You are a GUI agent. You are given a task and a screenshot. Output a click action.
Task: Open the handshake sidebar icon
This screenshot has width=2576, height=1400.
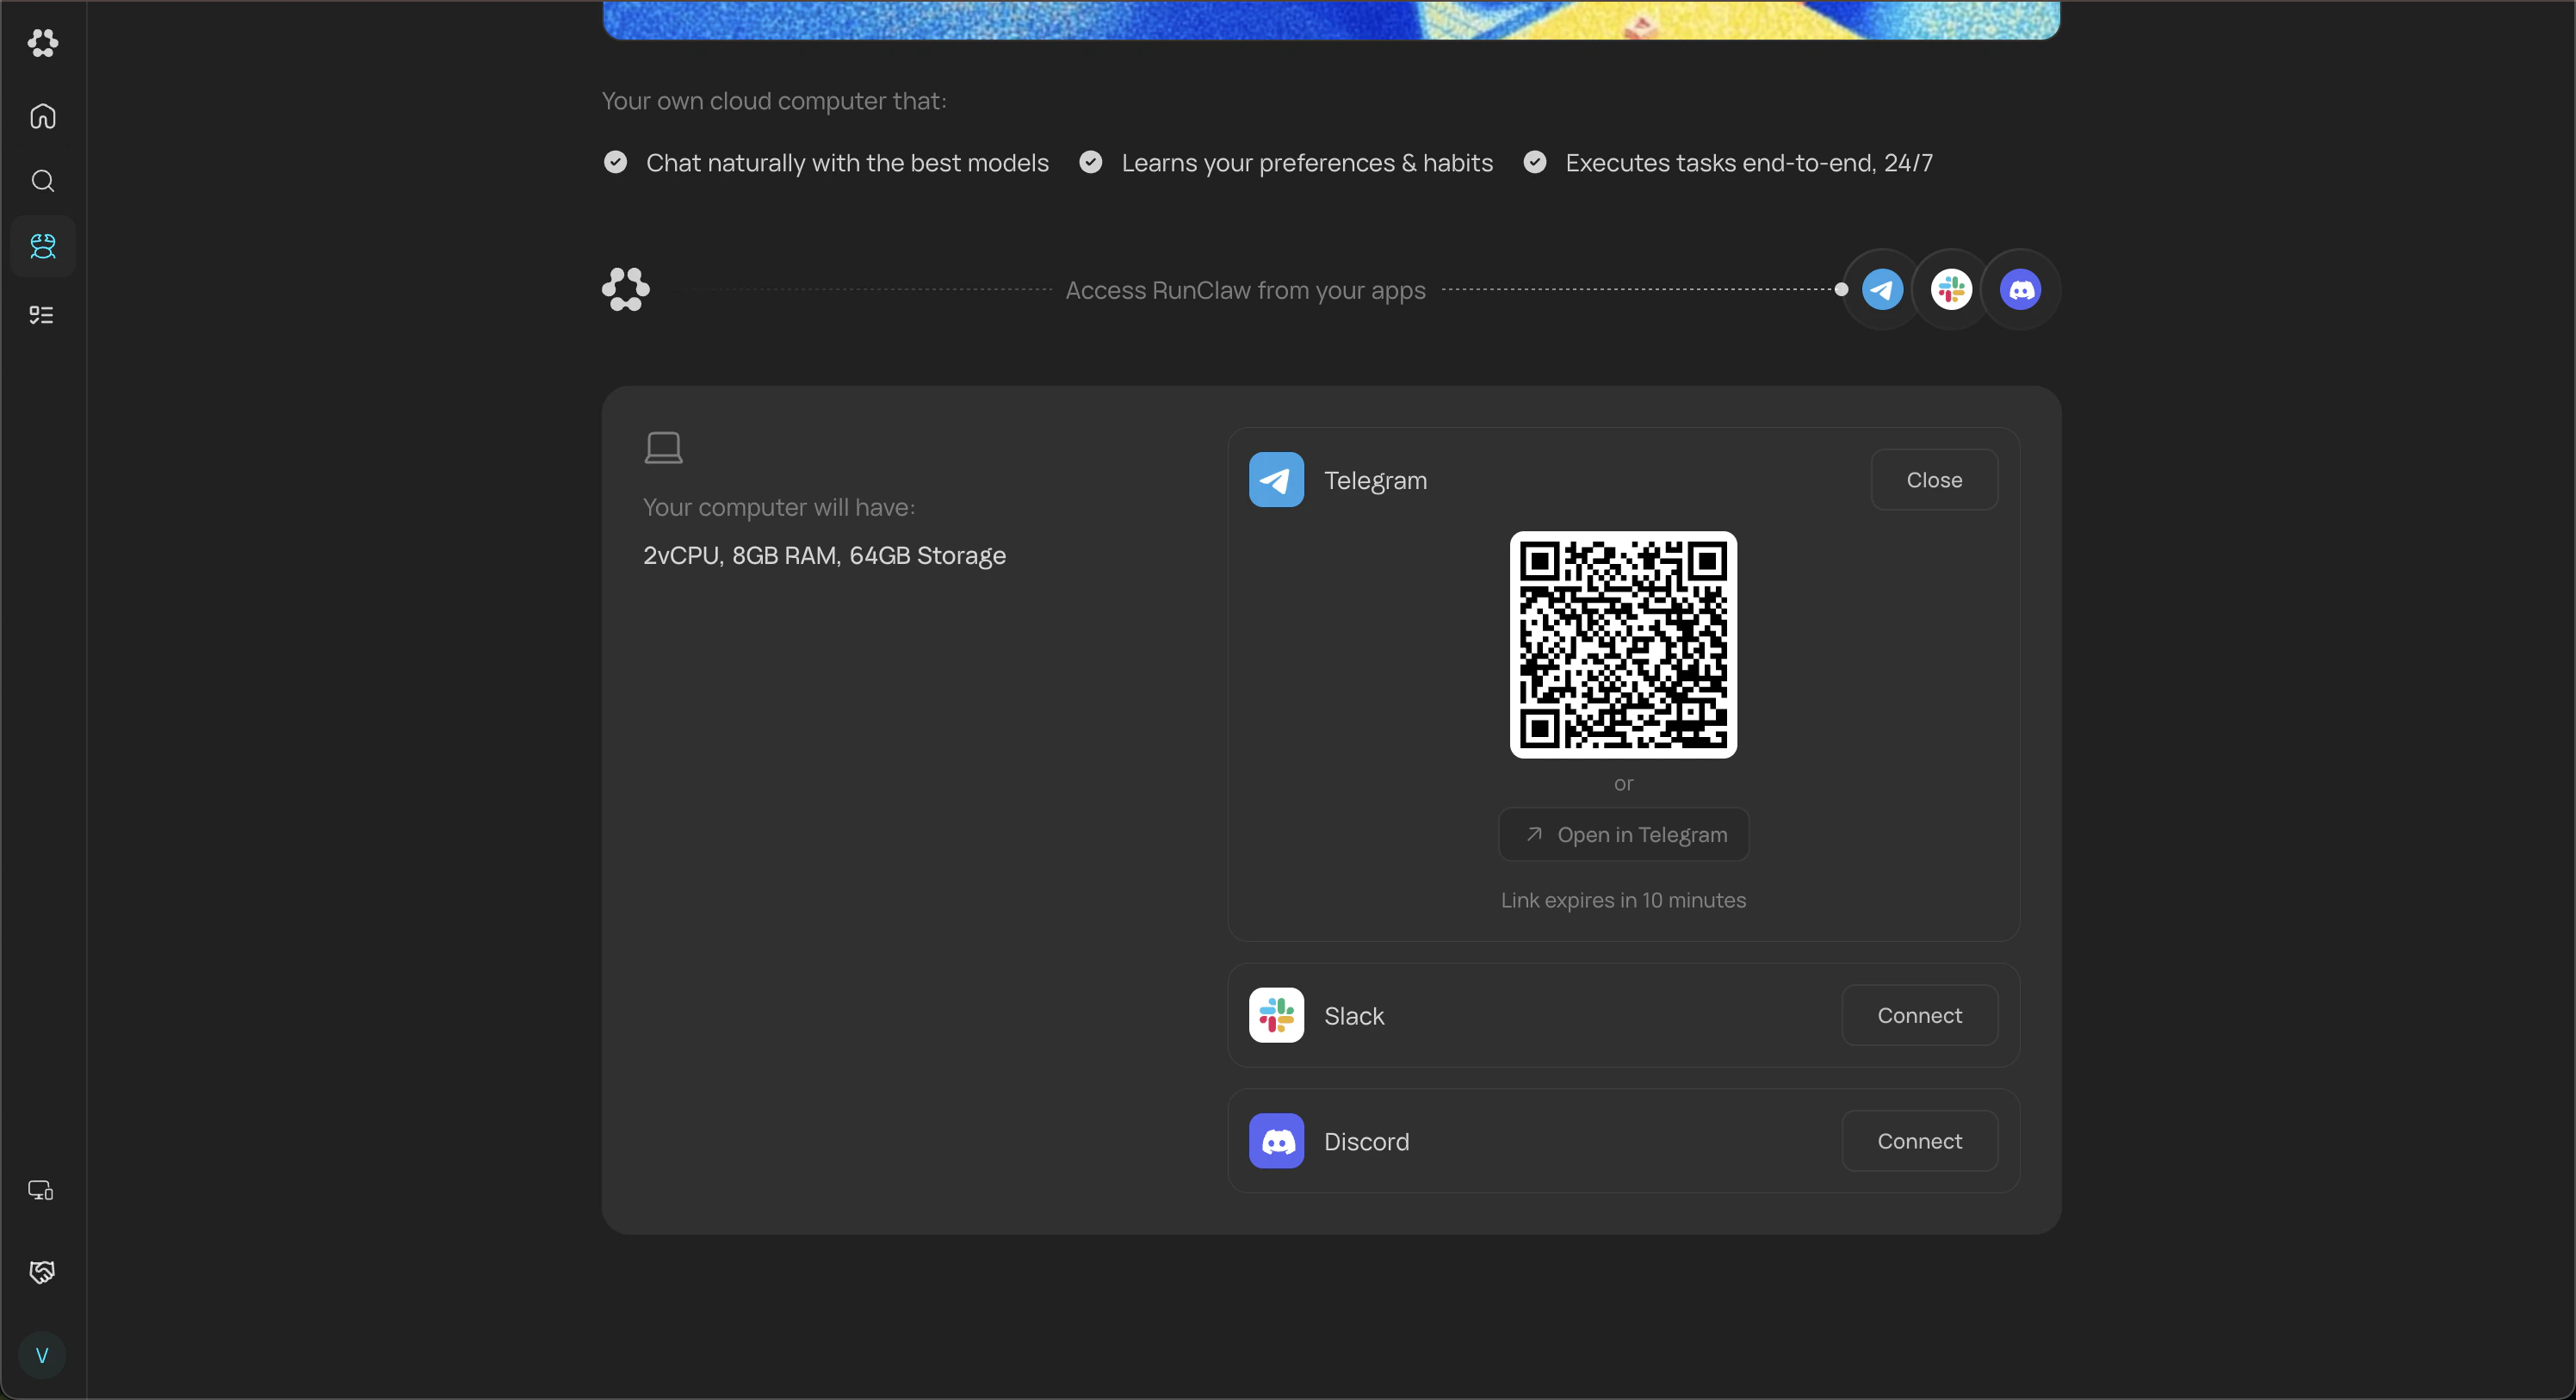41,1272
